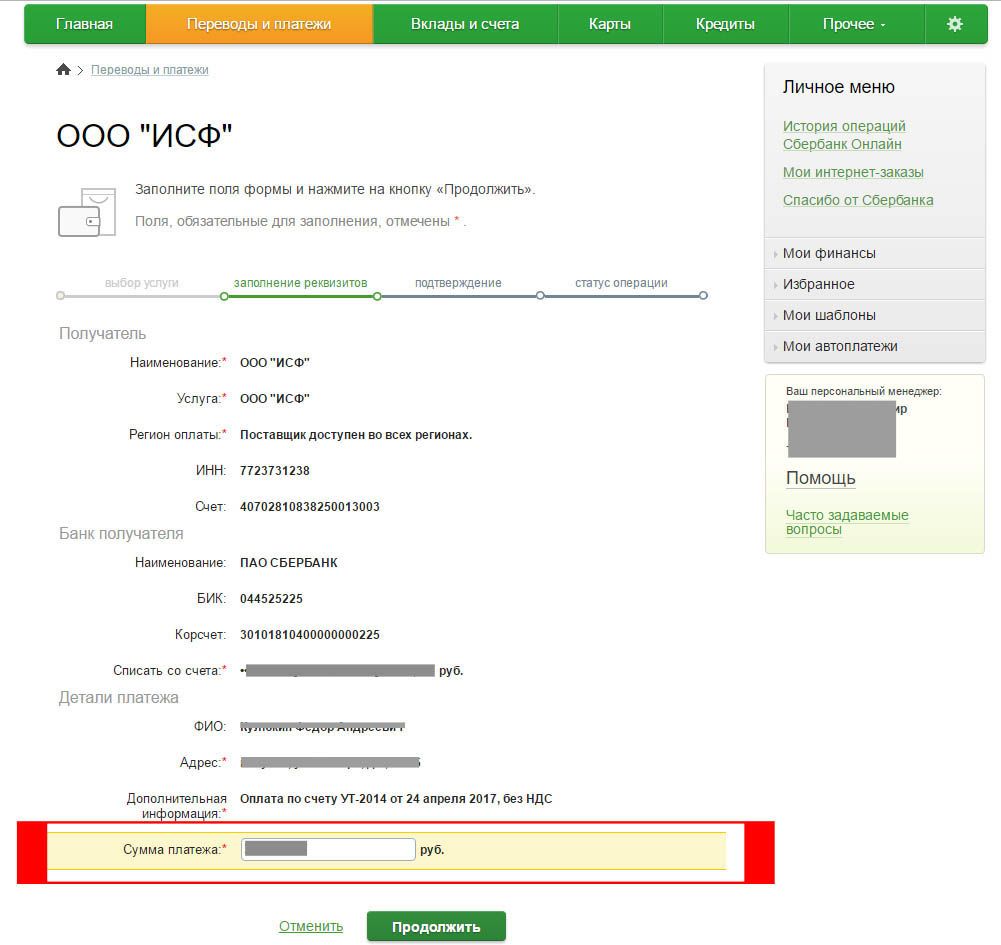1001x945 pixels.
Task: Click the home icon in breadcrumb
Action: 64,70
